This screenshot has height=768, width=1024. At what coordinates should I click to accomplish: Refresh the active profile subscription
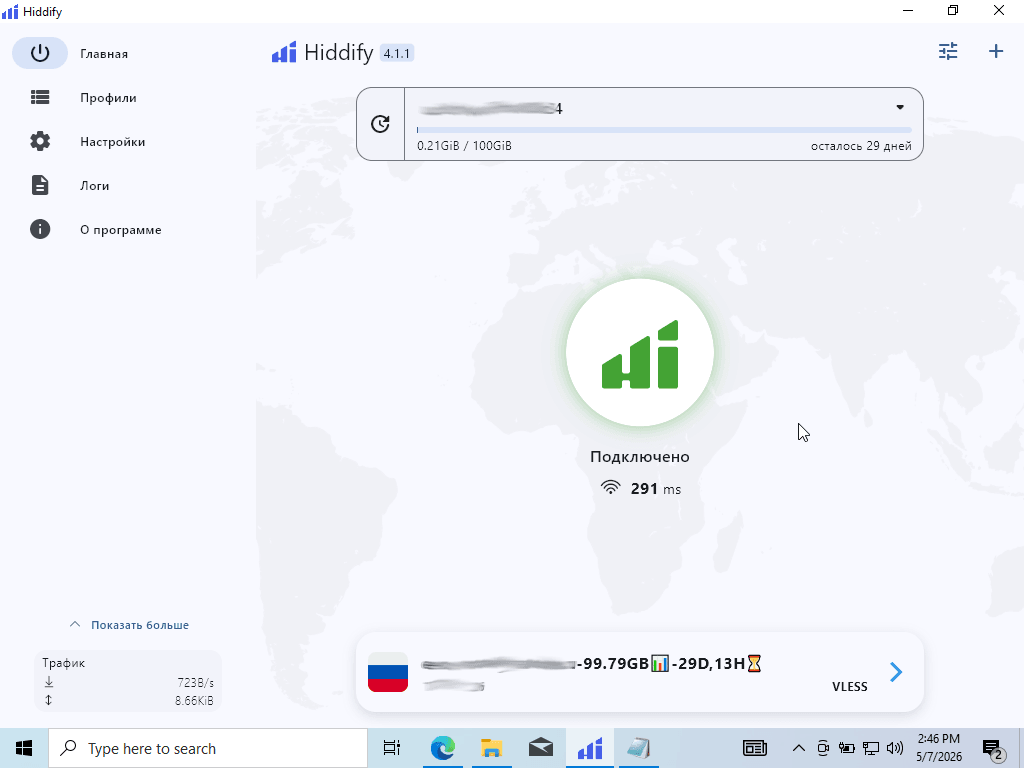[380, 124]
